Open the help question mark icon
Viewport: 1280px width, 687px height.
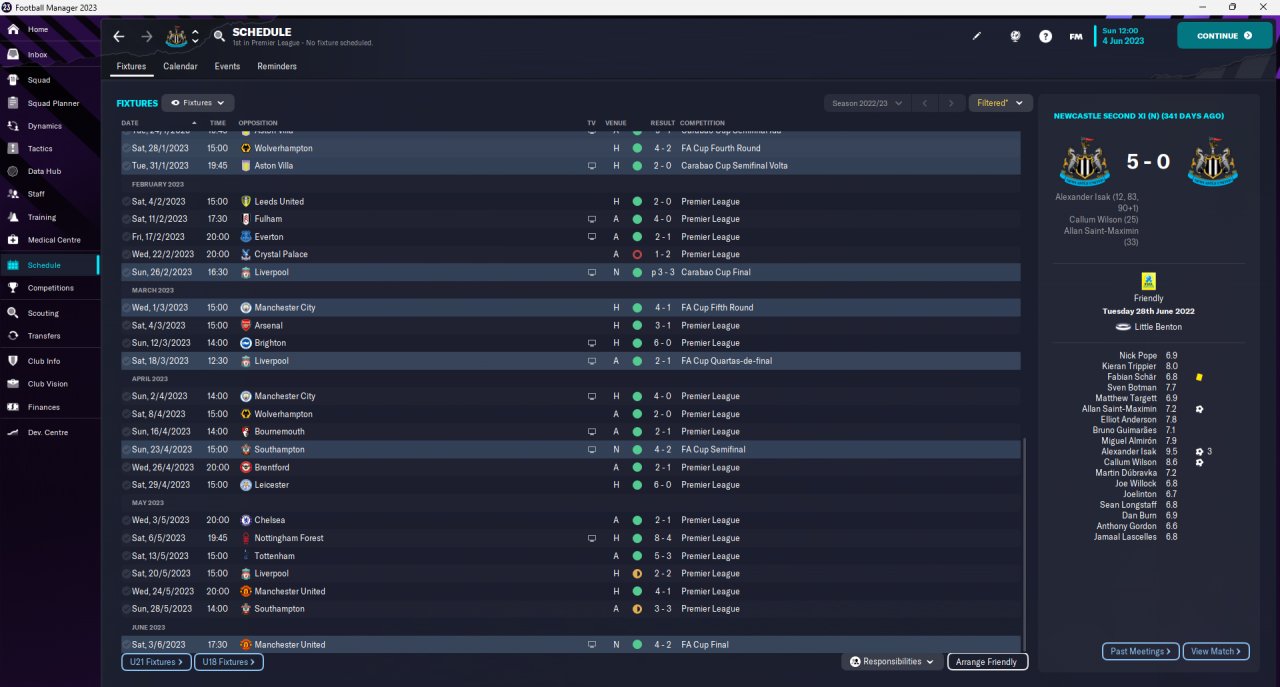(1045, 36)
